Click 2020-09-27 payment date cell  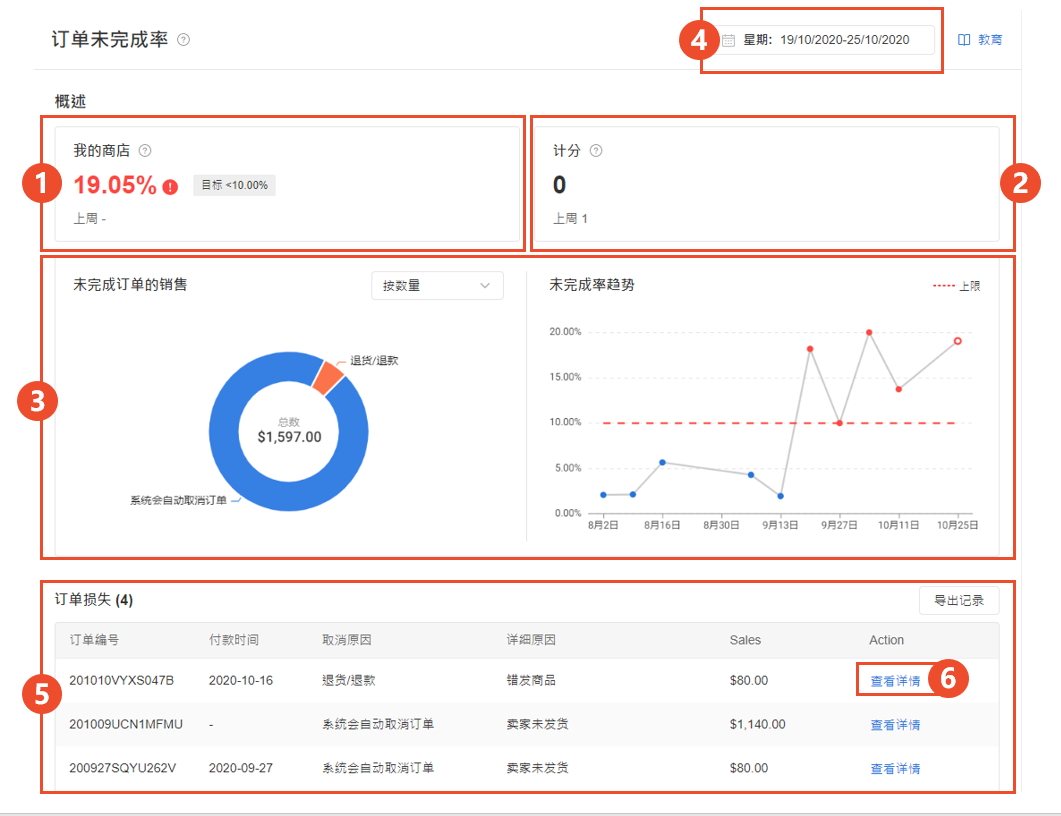point(241,769)
